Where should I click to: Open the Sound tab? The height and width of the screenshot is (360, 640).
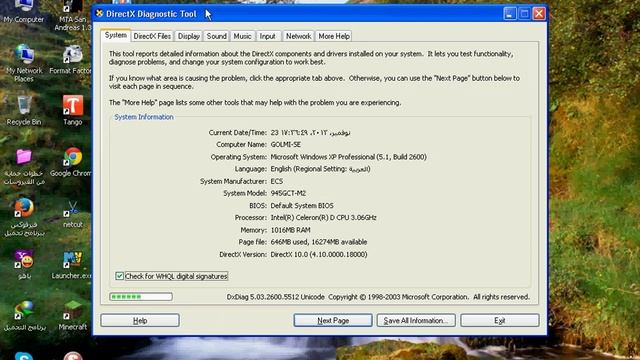coord(216,36)
